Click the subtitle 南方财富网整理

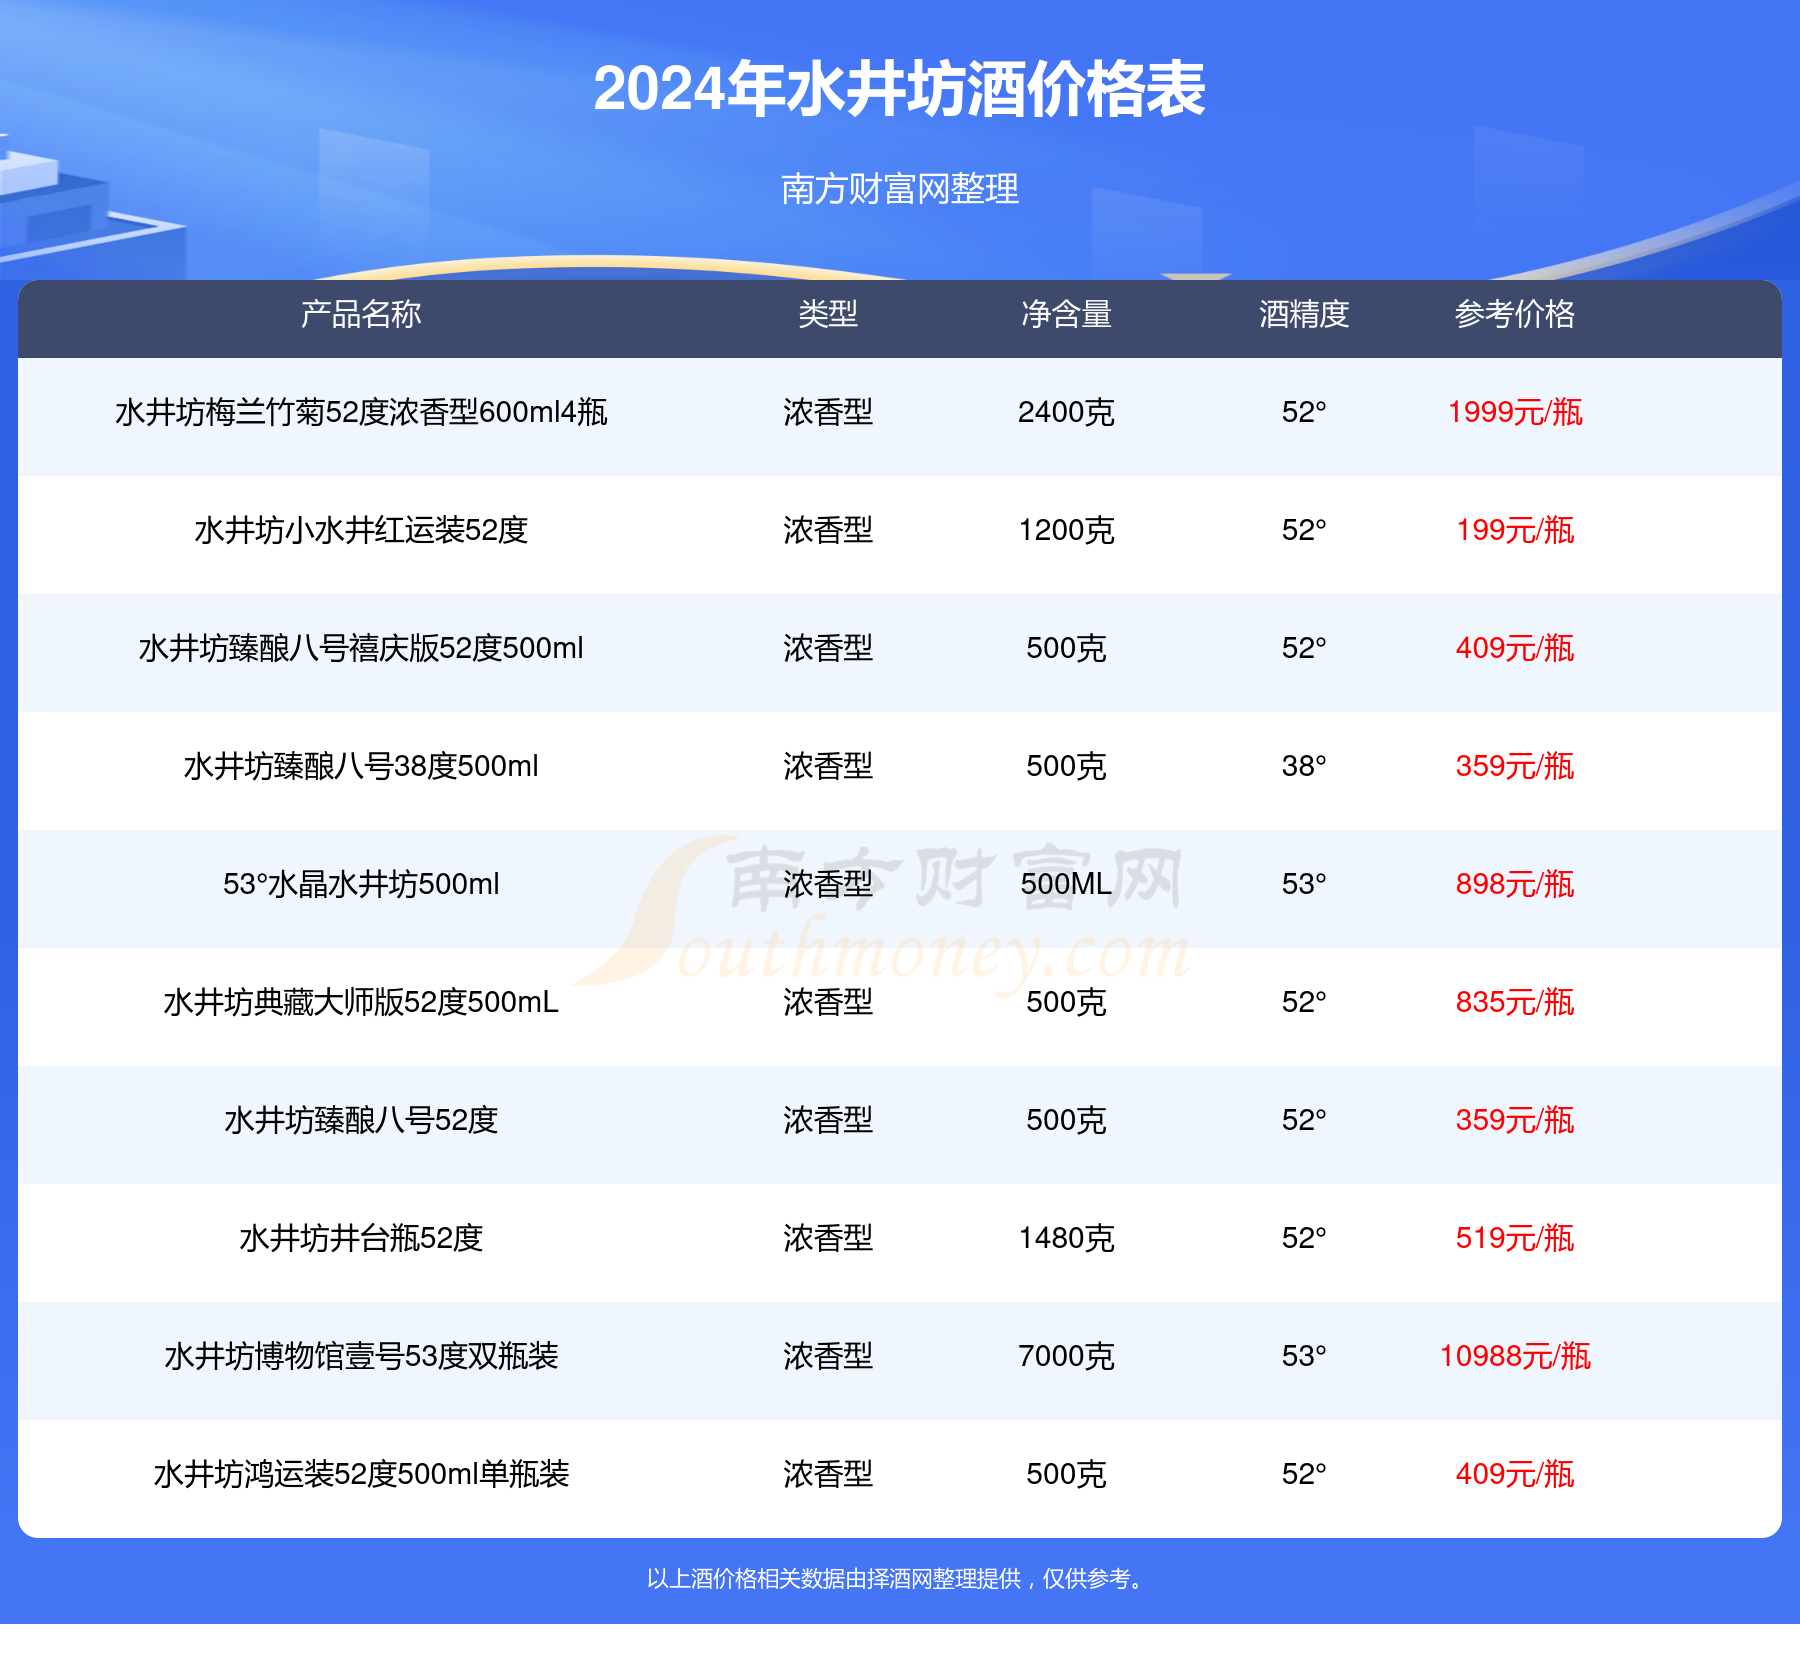[x=899, y=189]
